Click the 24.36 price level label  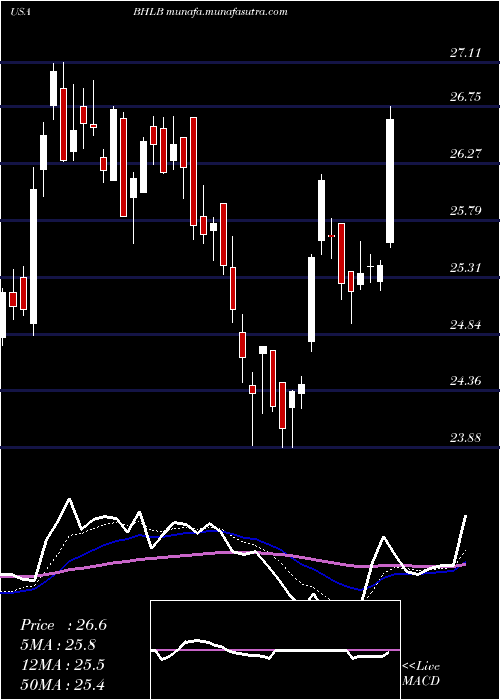click(465, 381)
